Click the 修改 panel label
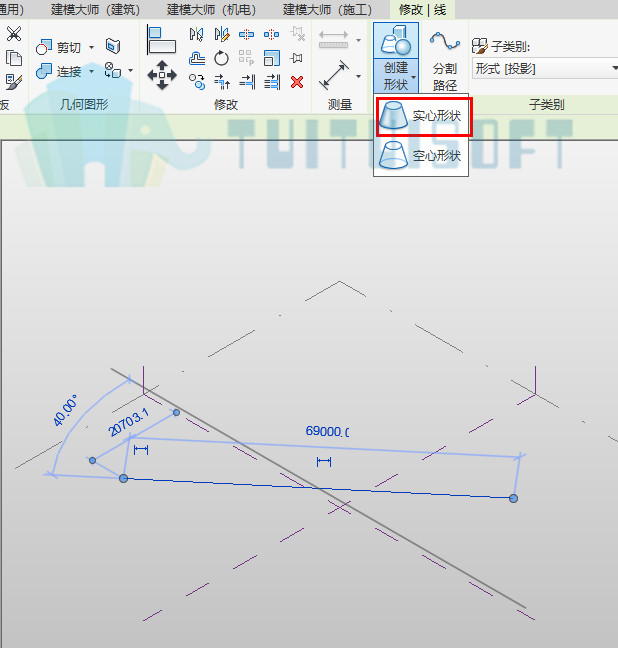The image size is (618, 648). [226, 104]
